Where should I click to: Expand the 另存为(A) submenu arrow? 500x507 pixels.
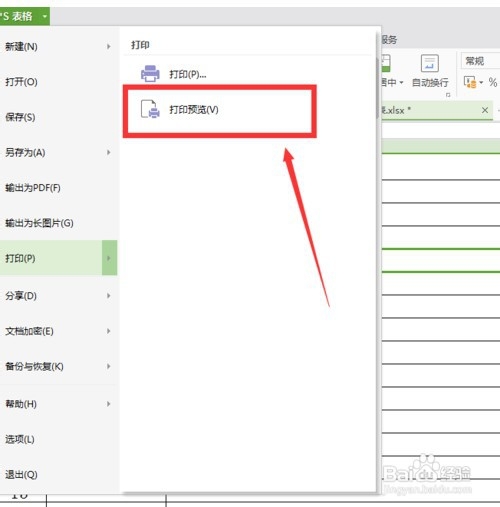click(109, 152)
